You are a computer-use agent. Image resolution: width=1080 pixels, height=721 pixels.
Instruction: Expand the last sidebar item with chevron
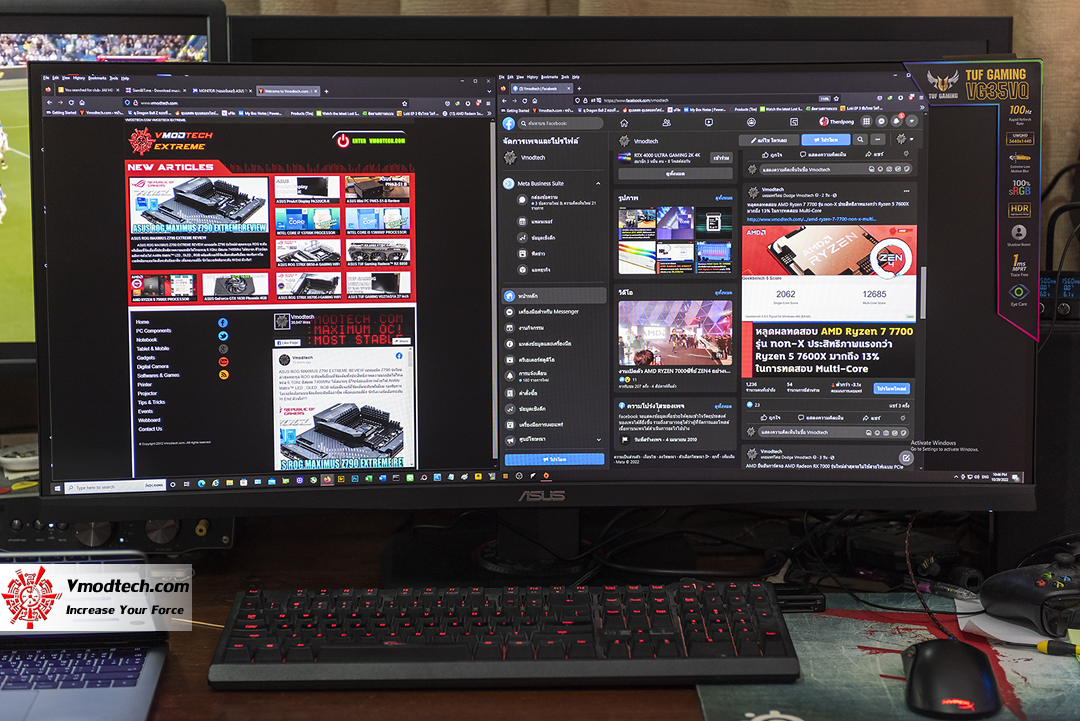coord(598,439)
